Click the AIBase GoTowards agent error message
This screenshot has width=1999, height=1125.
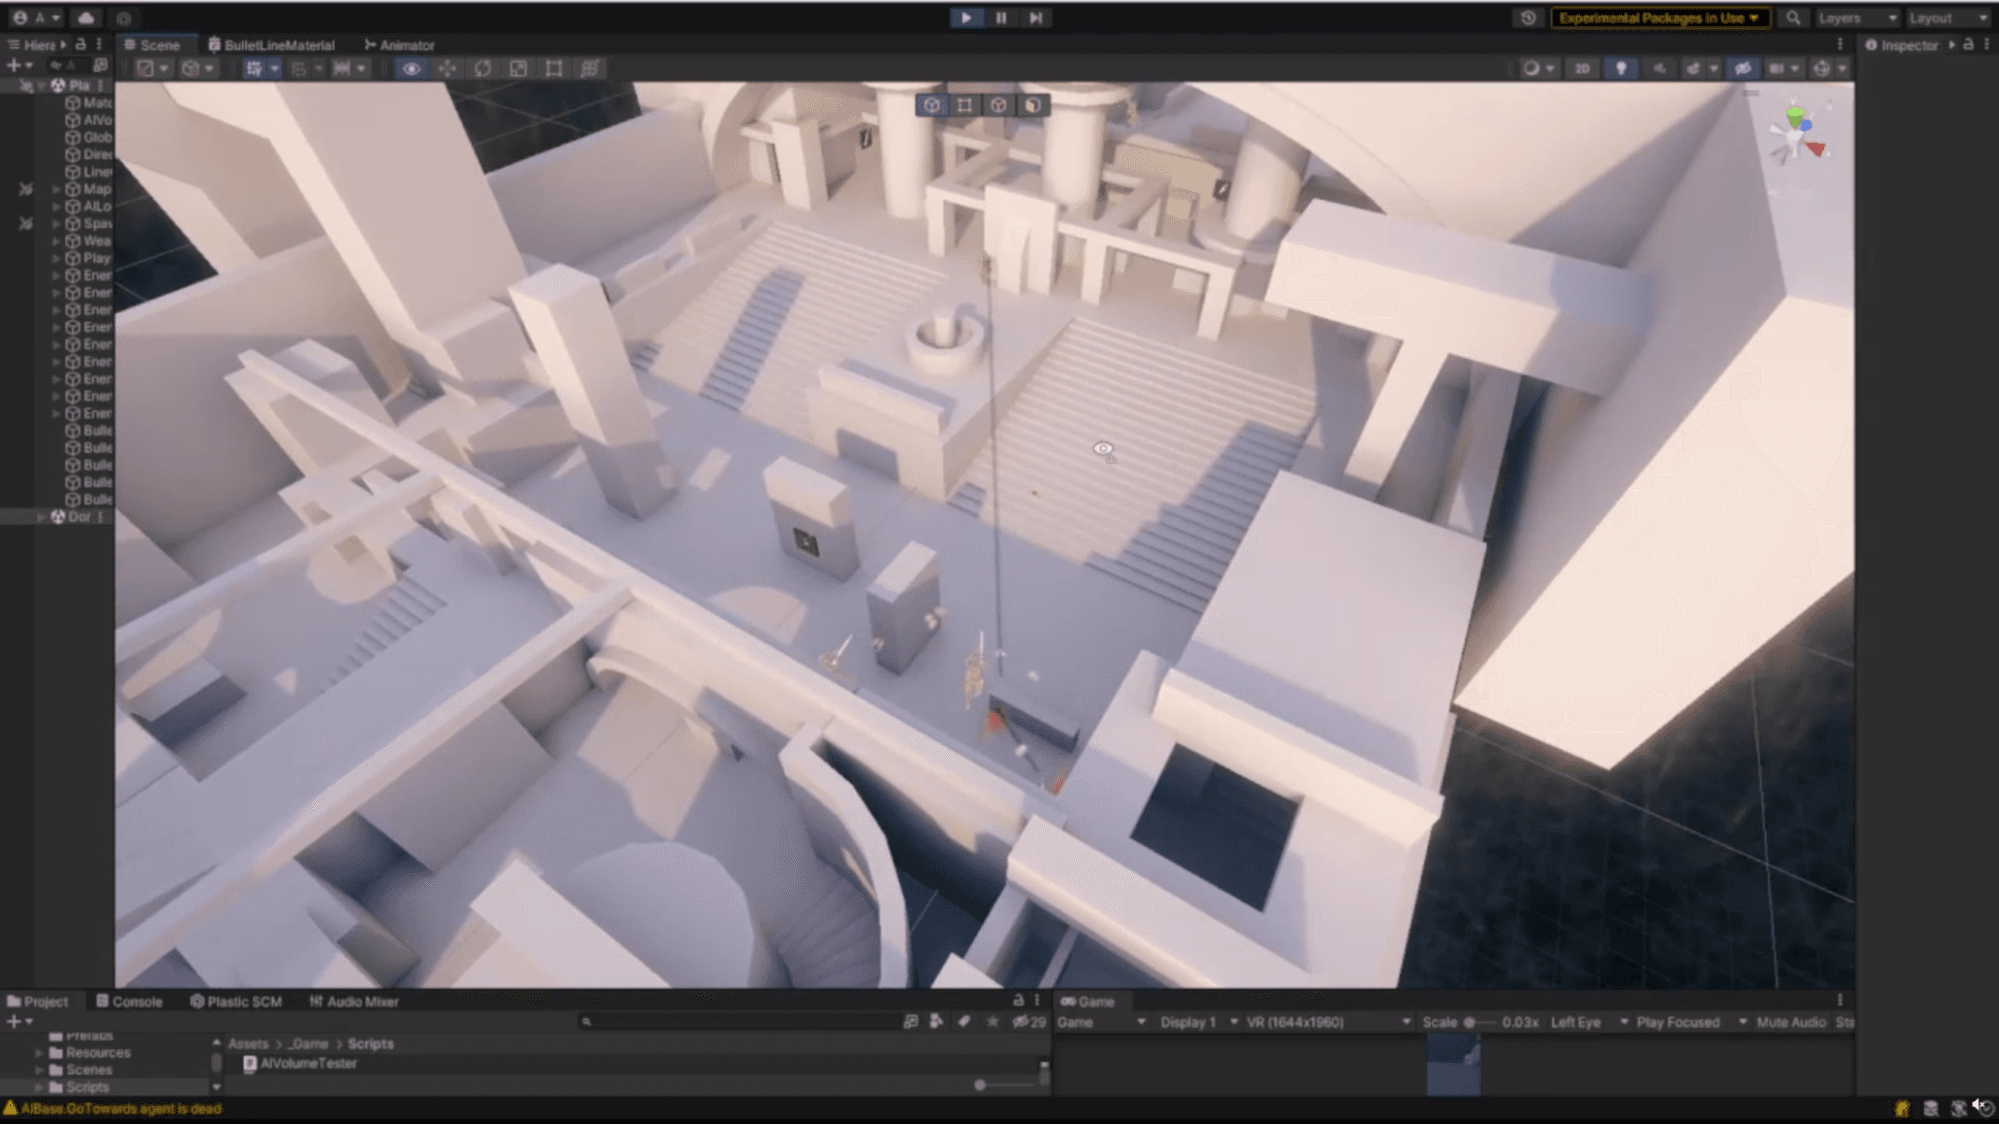pos(113,1108)
